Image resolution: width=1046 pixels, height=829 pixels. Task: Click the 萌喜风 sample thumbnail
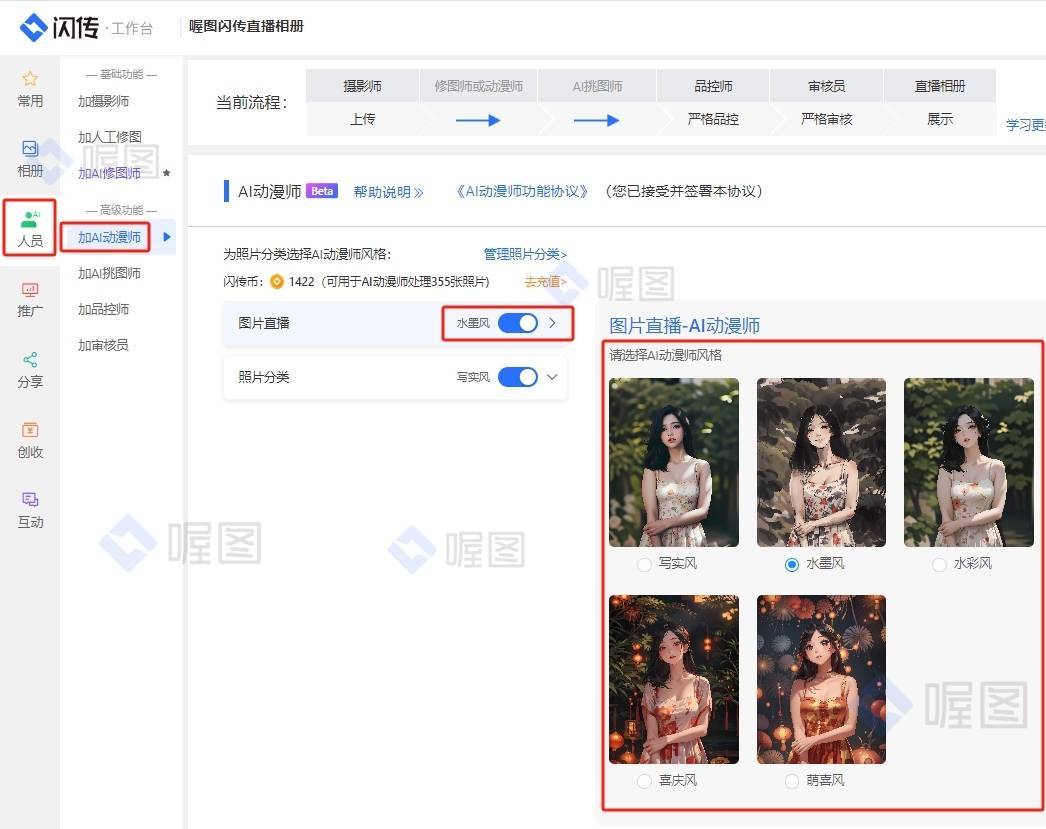click(821, 679)
